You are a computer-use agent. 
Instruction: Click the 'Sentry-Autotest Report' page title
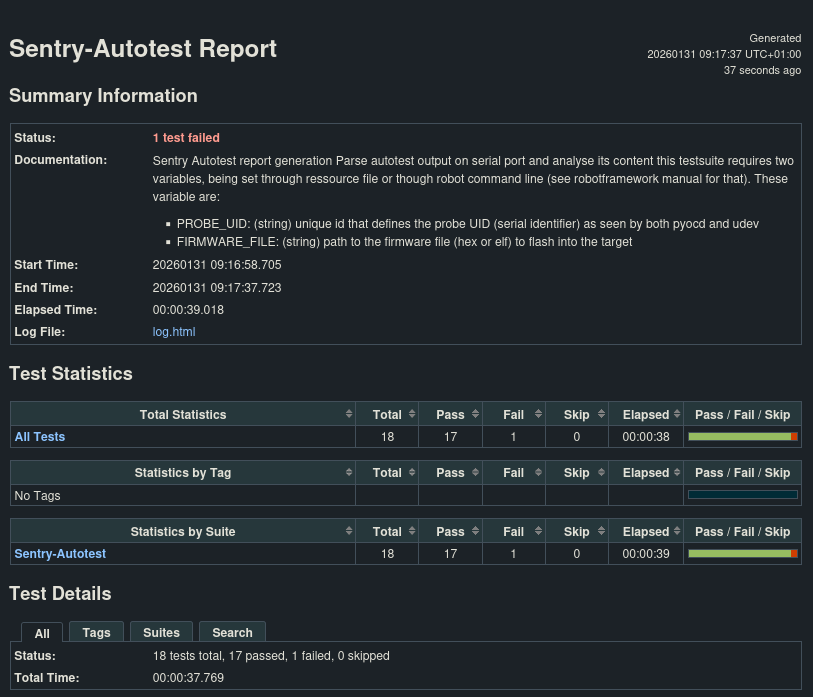click(x=143, y=49)
